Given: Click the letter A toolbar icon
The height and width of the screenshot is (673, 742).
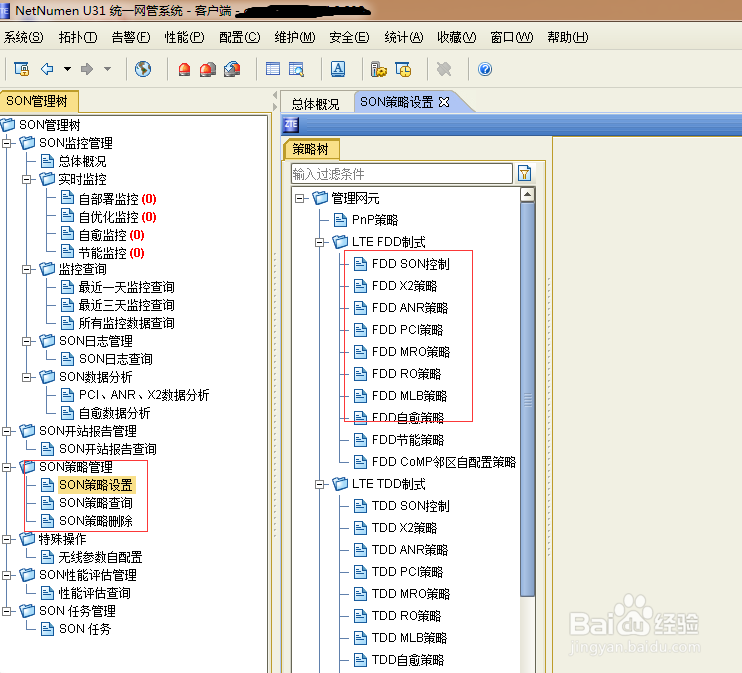Looking at the screenshot, I should (338, 69).
